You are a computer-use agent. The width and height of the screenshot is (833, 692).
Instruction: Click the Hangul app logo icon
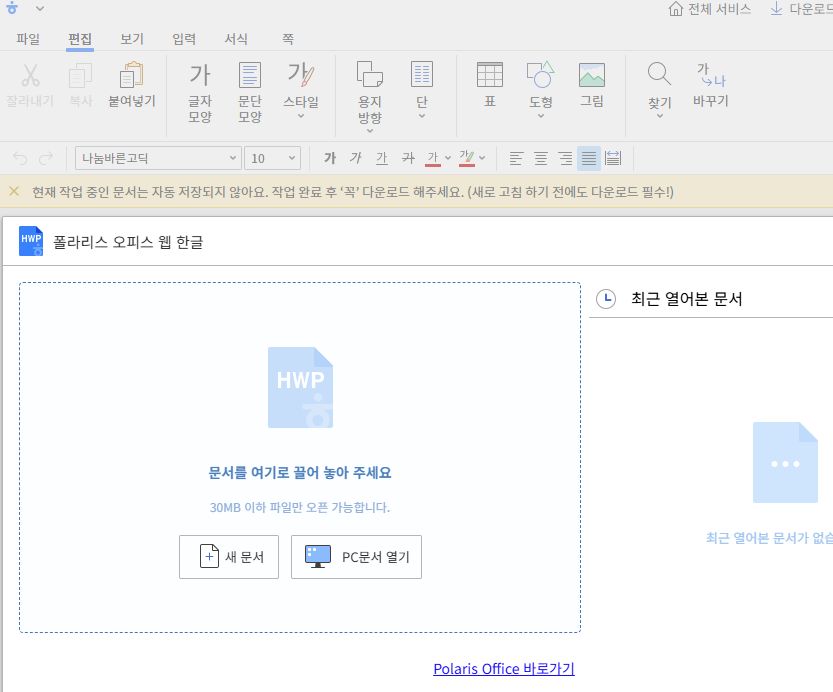12,8
